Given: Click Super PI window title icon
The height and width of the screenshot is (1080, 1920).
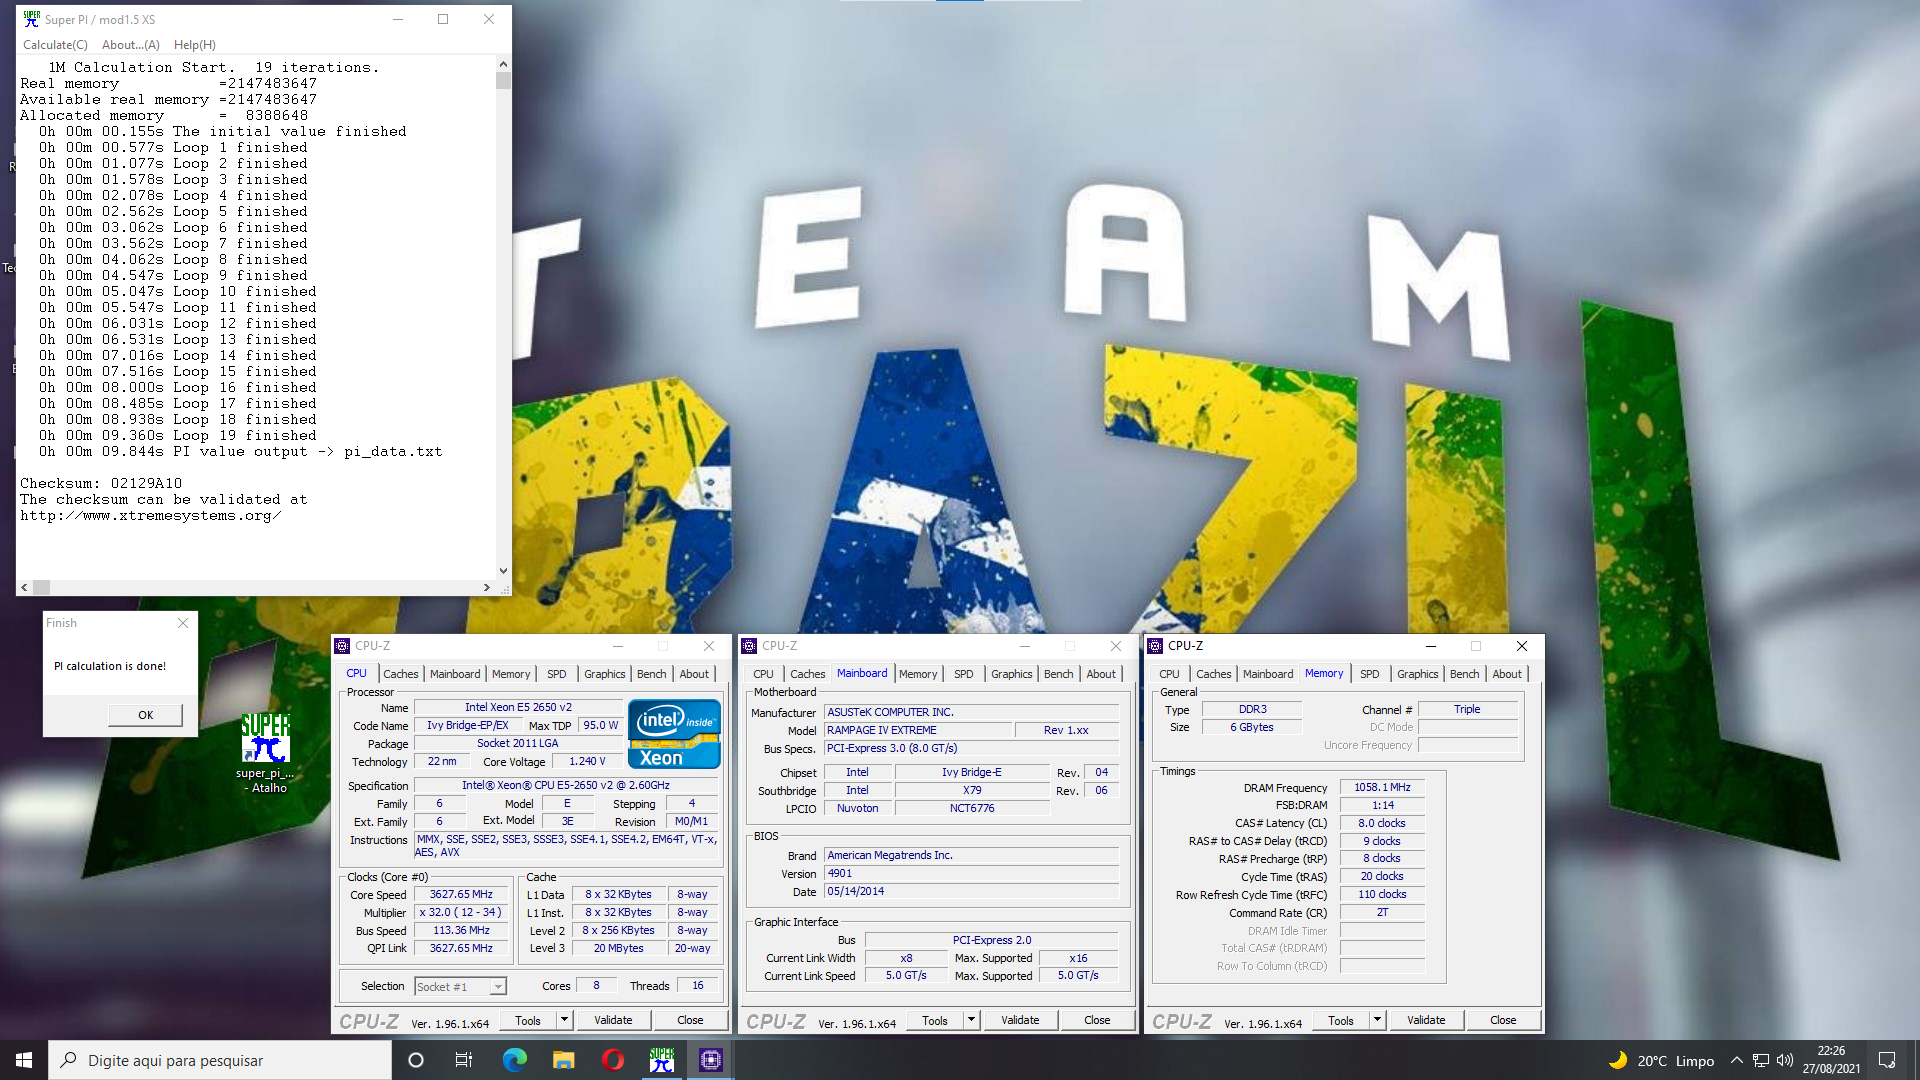Looking at the screenshot, I should (x=32, y=19).
